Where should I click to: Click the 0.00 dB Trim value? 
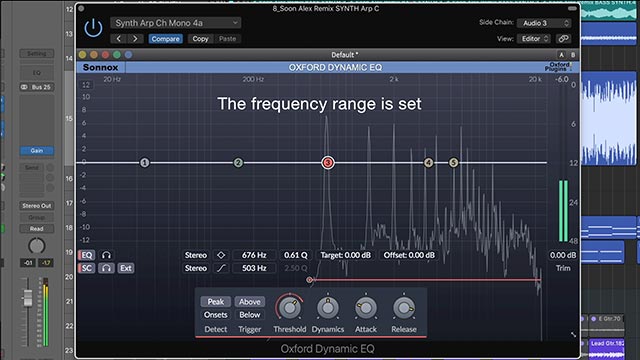click(x=563, y=255)
